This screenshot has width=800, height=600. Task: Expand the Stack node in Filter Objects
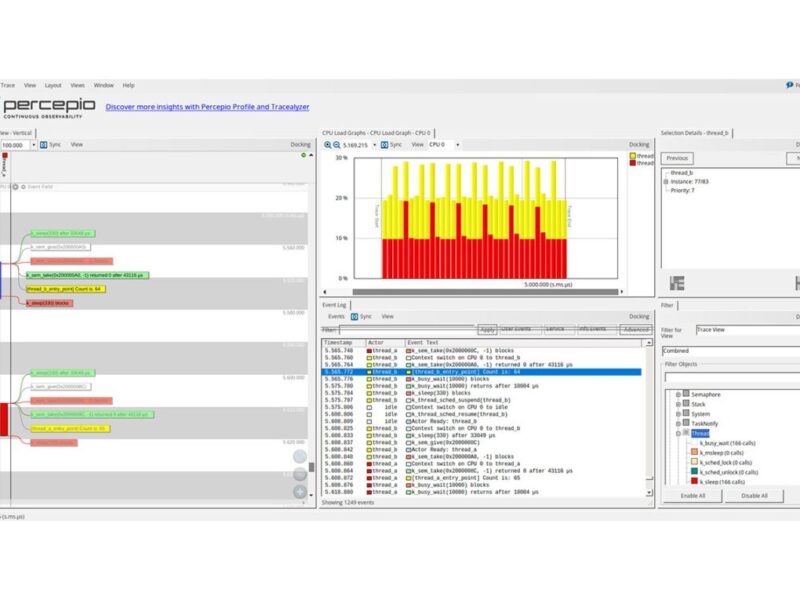click(x=677, y=404)
